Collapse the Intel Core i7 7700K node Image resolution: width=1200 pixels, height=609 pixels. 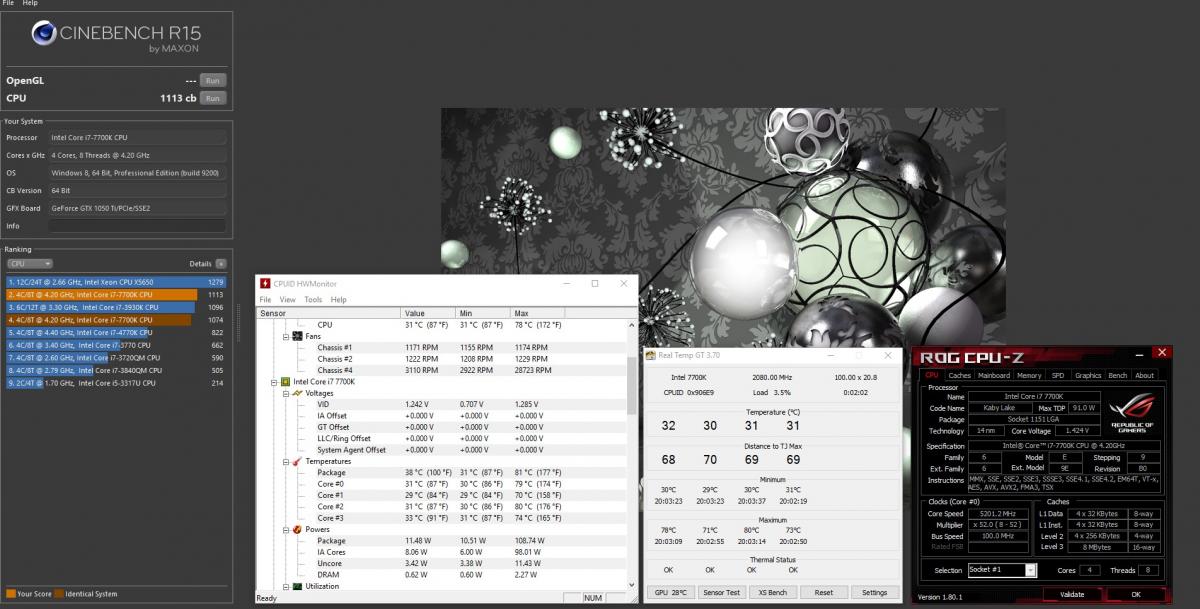[x=274, y=382]
